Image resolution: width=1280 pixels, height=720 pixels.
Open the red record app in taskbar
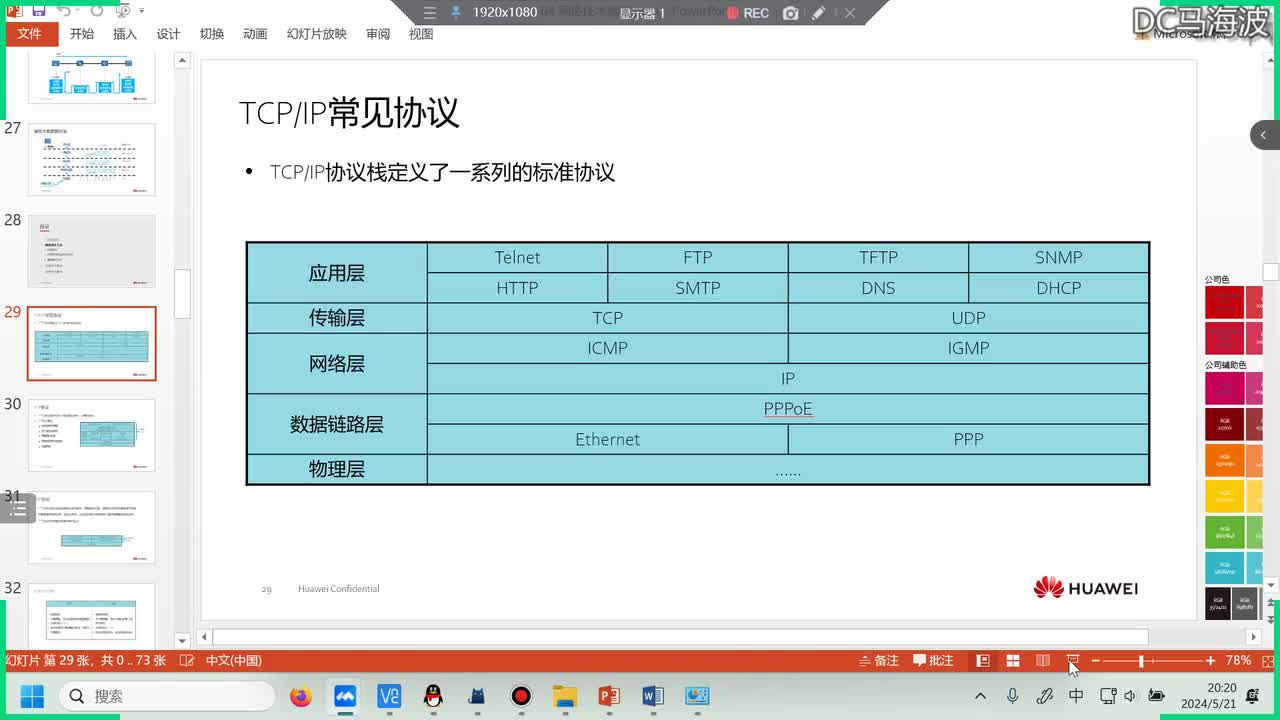pyautogui.click(x=521, y=696)
